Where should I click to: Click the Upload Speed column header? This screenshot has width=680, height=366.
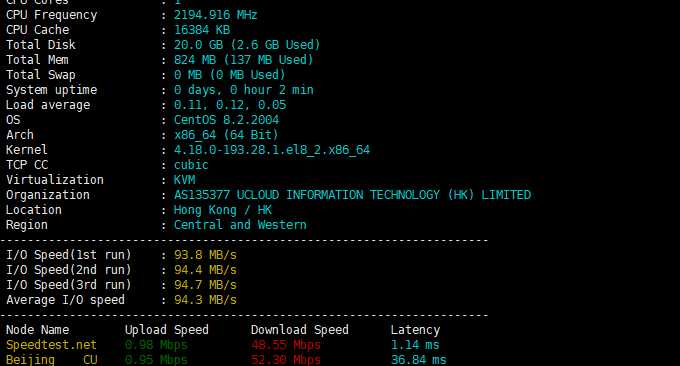167,330
